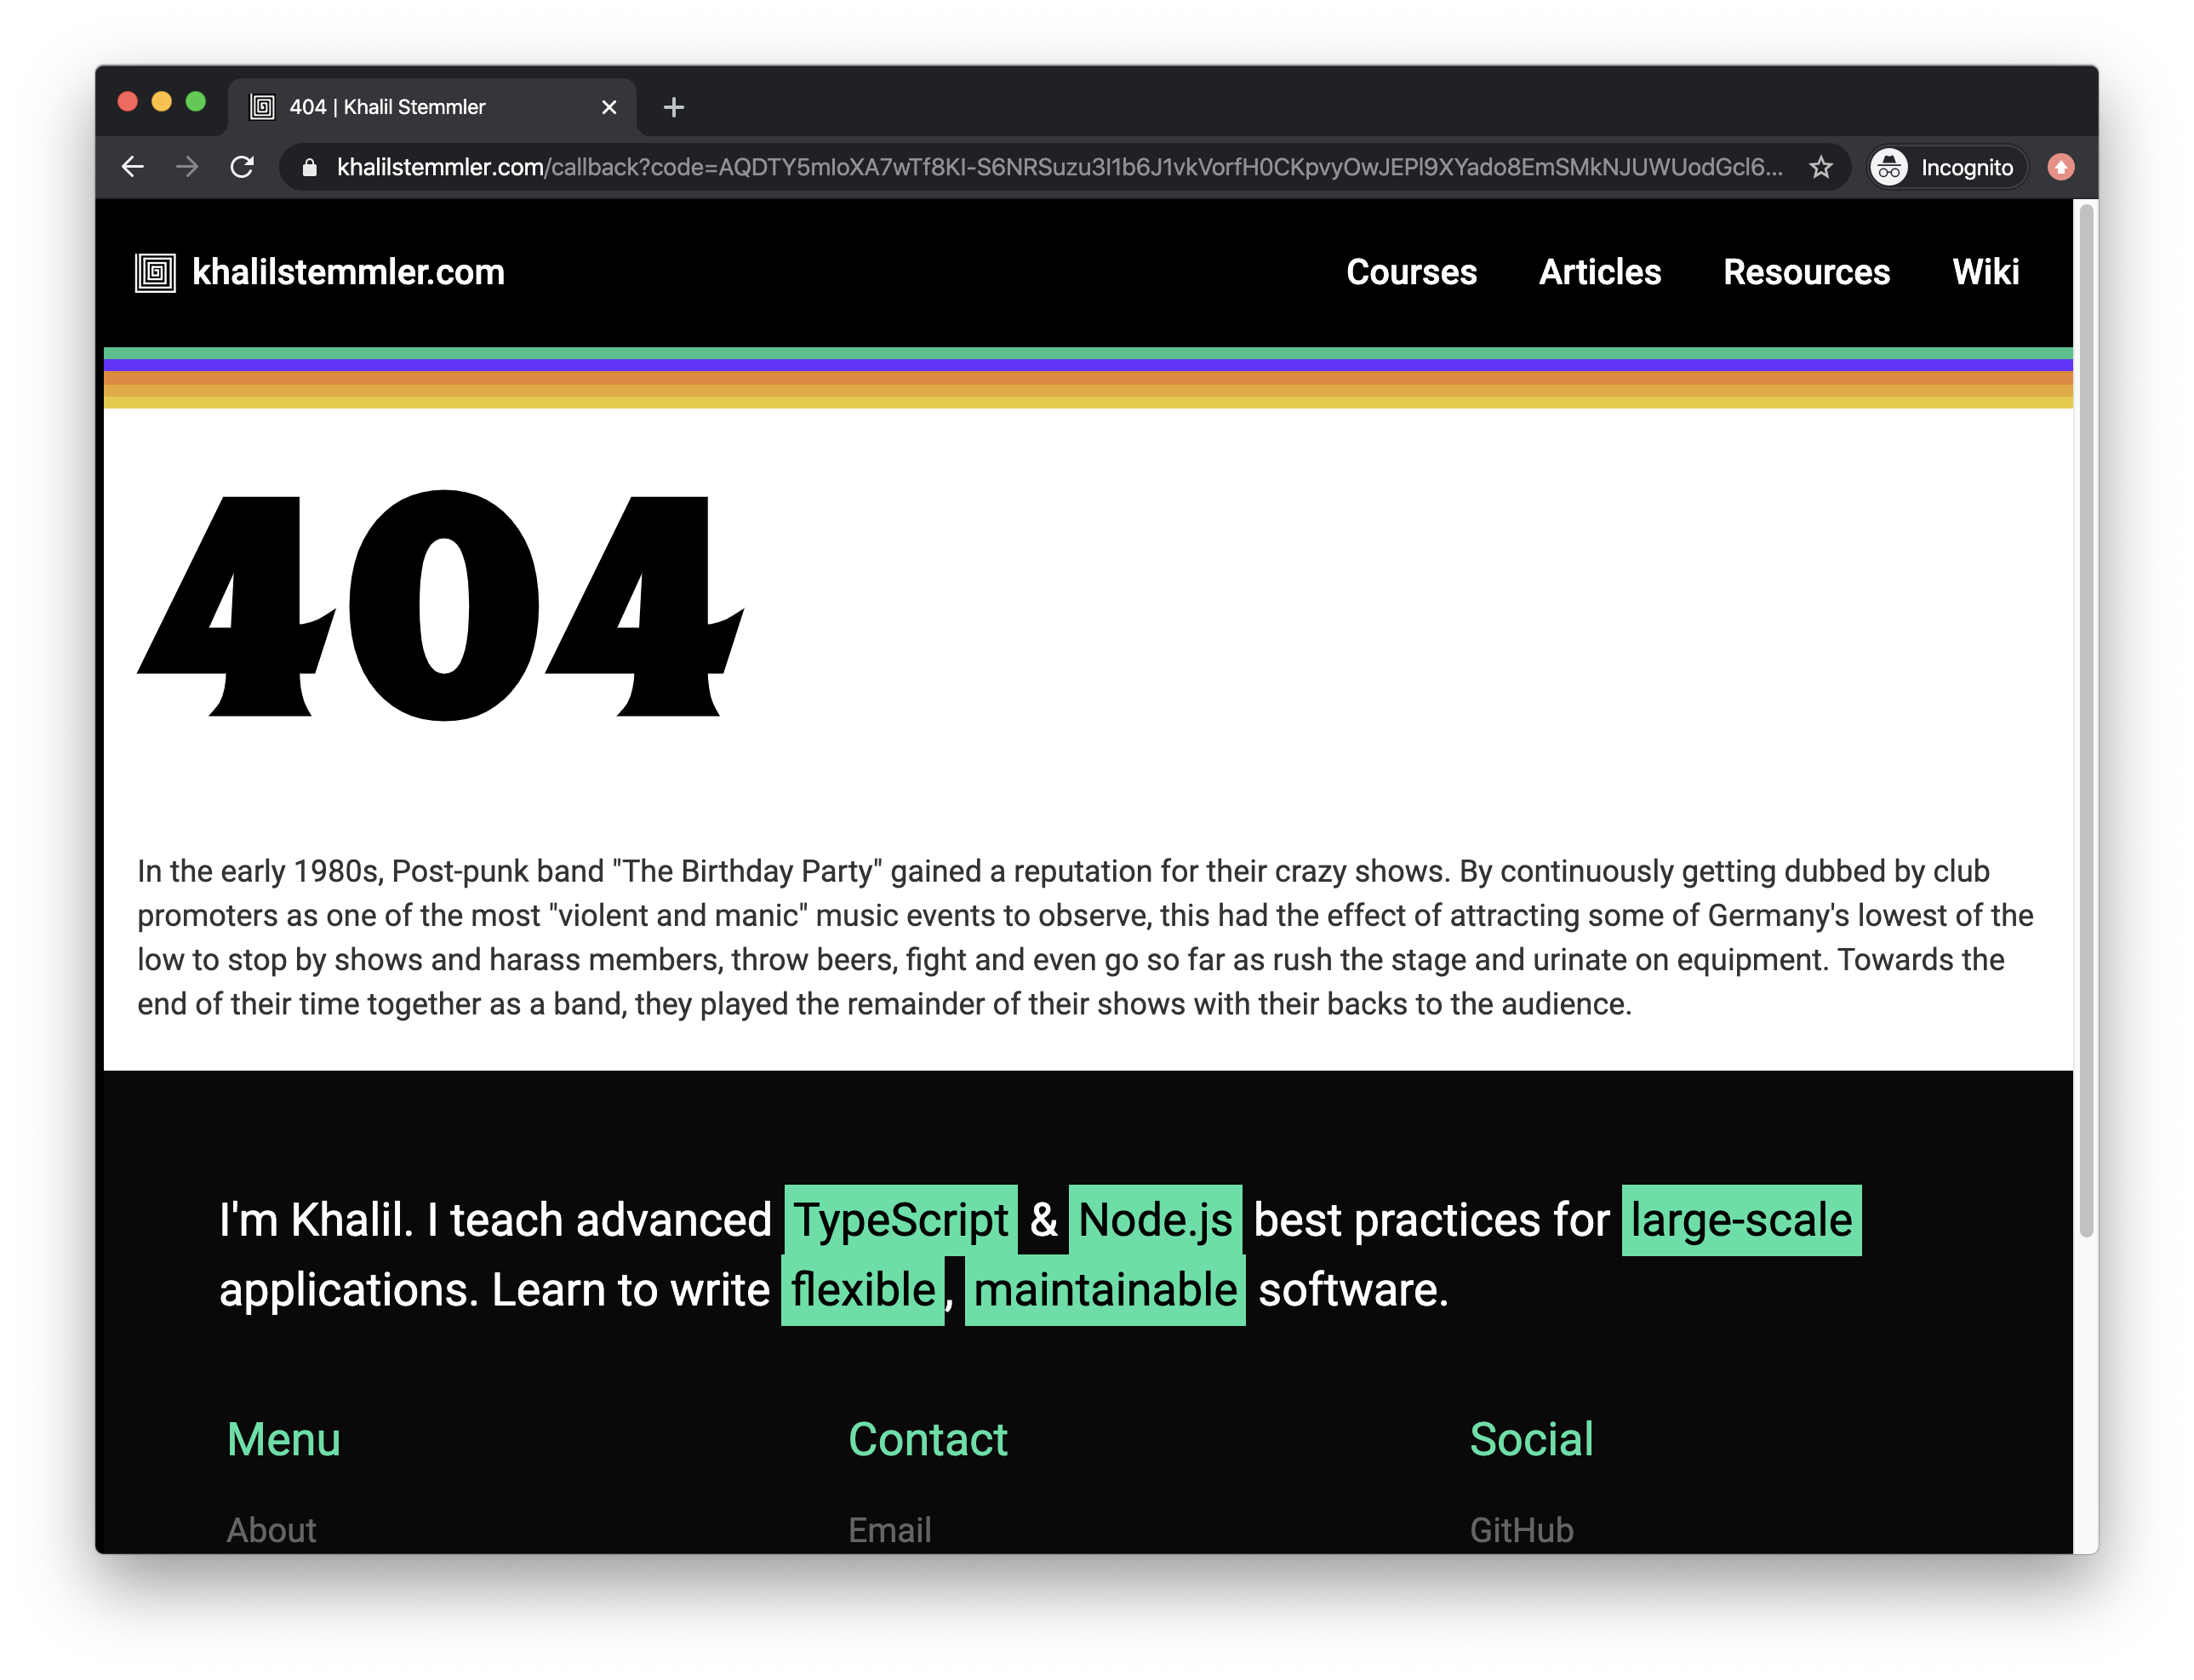This screenshot has height=1680, width=2194.
Task: Click the URL address bar
Action: 1060,167
